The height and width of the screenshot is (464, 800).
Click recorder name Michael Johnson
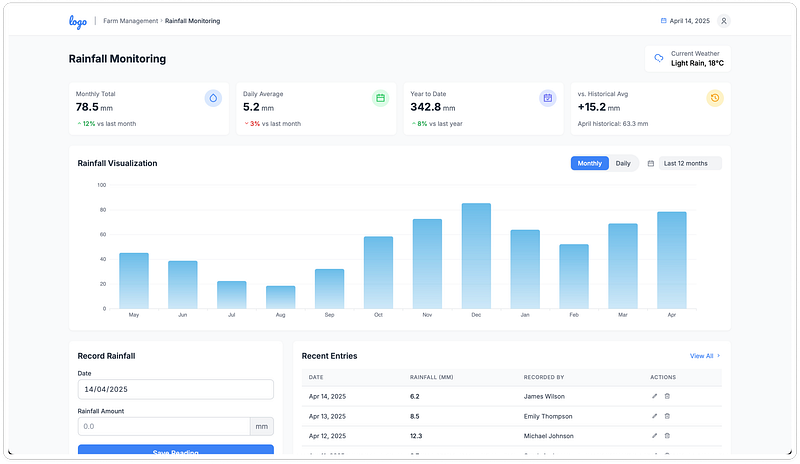(x=548, y=436)
